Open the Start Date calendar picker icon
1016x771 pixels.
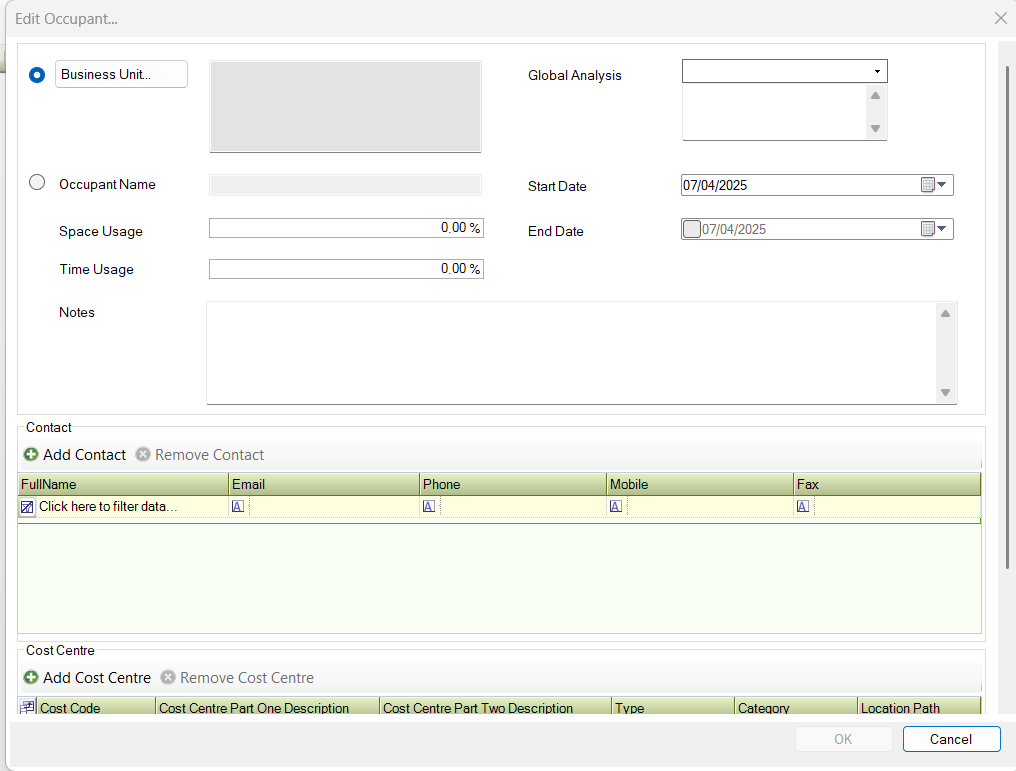tap(928, 185)
